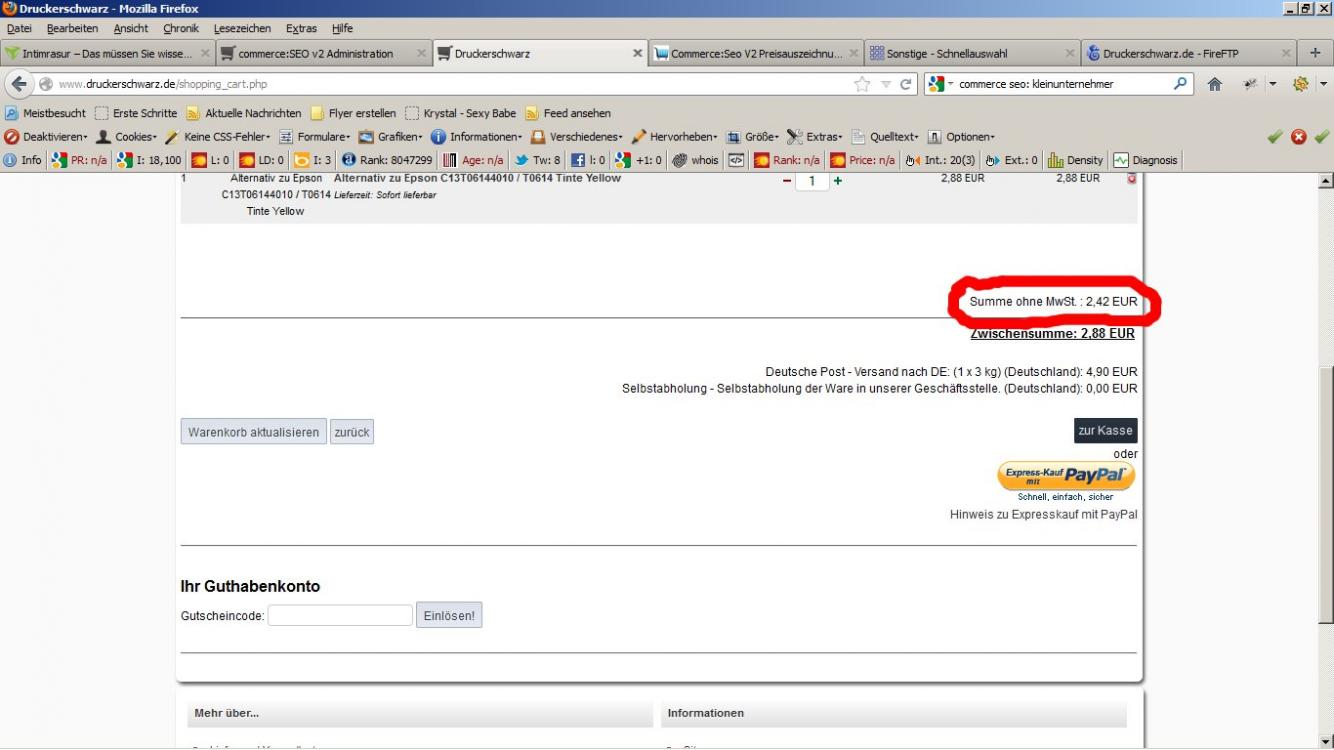Pay using Express-Kauf mit PayPal button

1066,477
